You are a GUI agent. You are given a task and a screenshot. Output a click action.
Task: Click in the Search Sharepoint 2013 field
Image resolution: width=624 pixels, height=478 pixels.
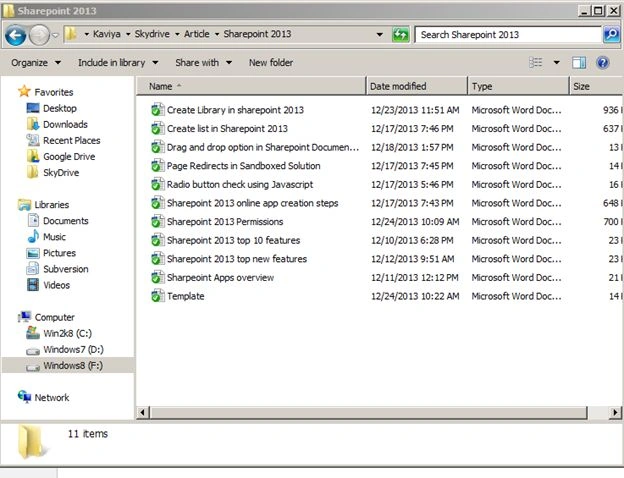click(508, 35)
